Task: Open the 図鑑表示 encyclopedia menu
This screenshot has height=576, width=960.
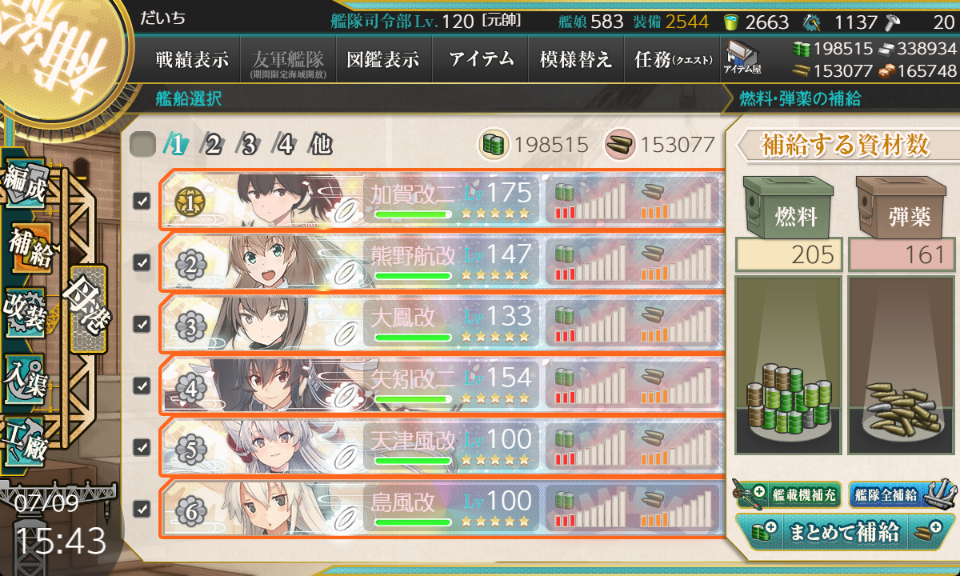Action: tap(383, 59)
